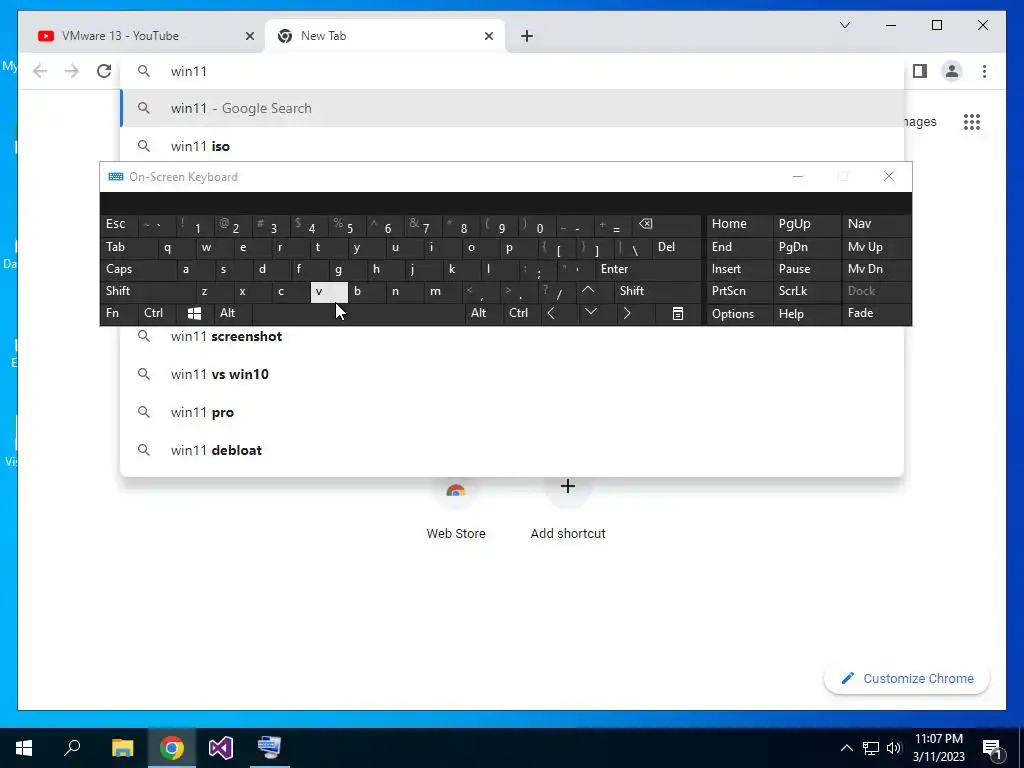Choose the win11 vs win10 suggestion

click(x=512, y=374)
